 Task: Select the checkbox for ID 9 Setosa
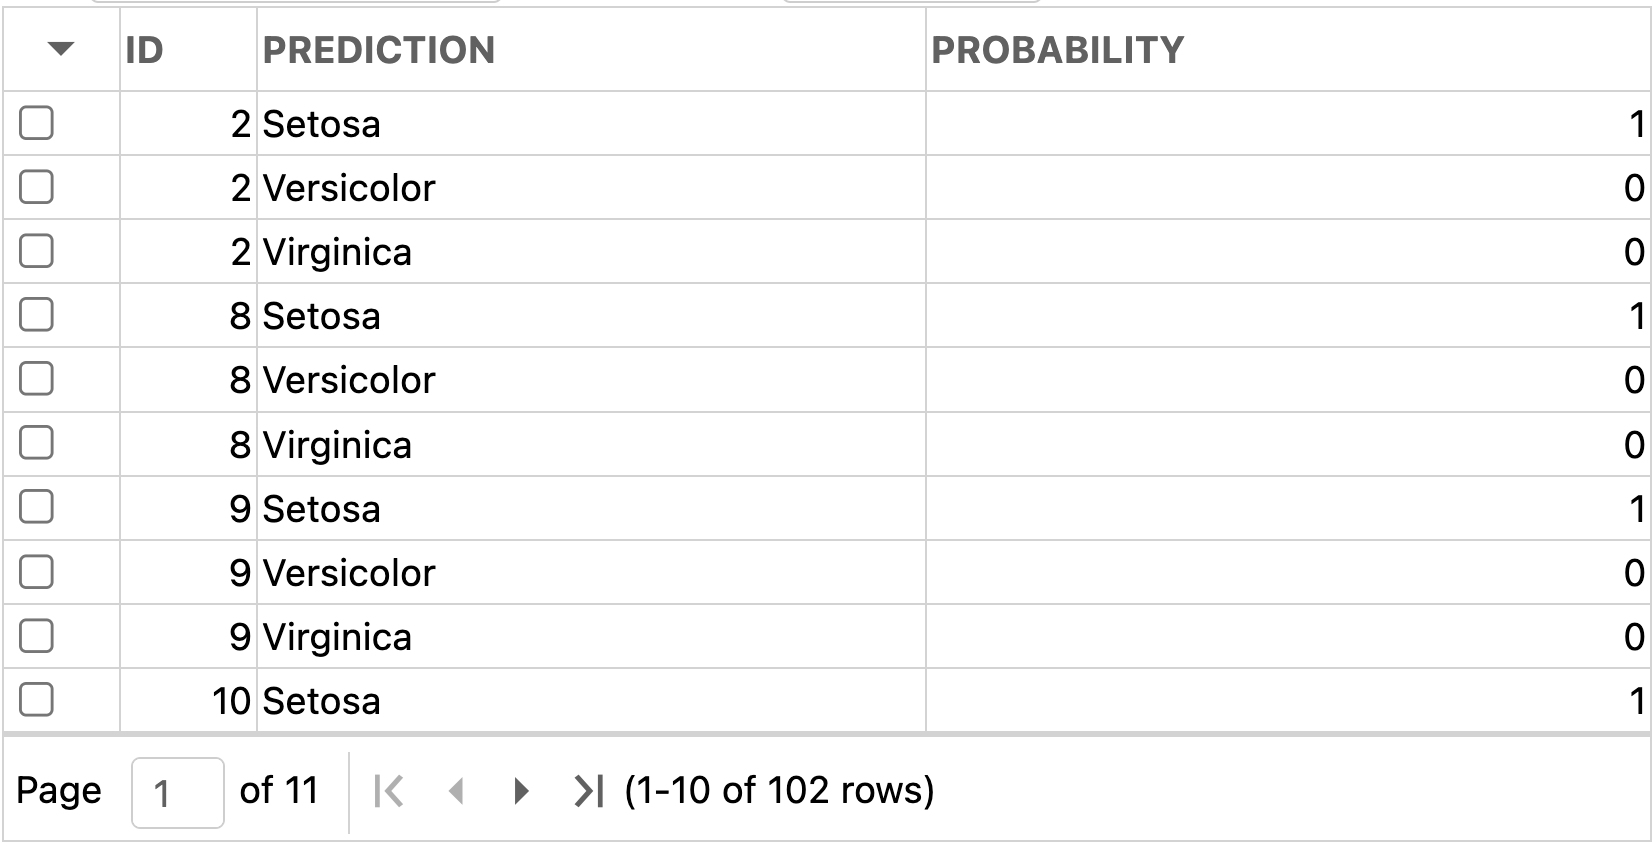tap(37, 507)
